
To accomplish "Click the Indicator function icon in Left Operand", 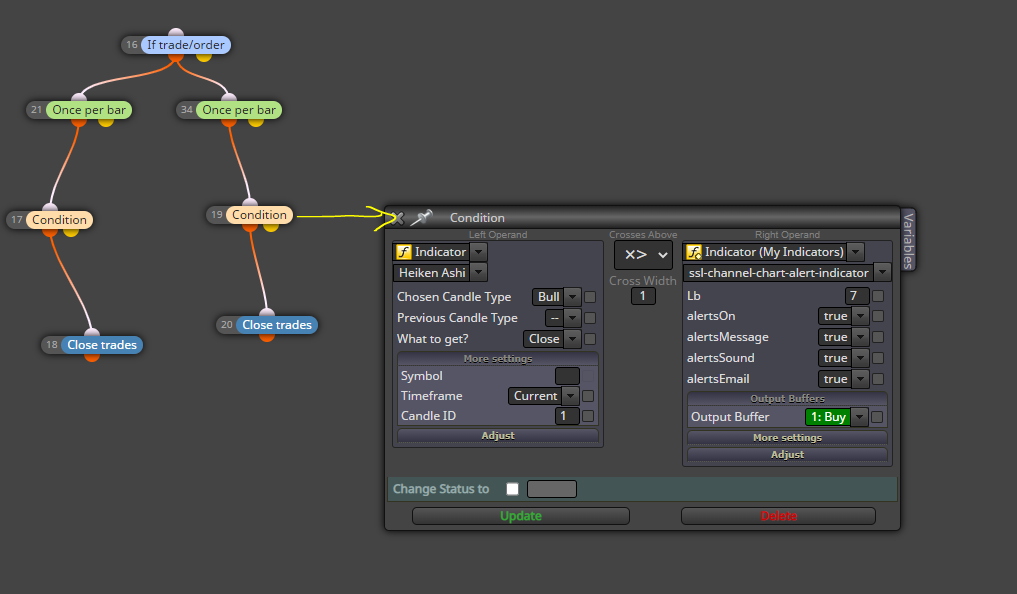I will click(404, 252).
